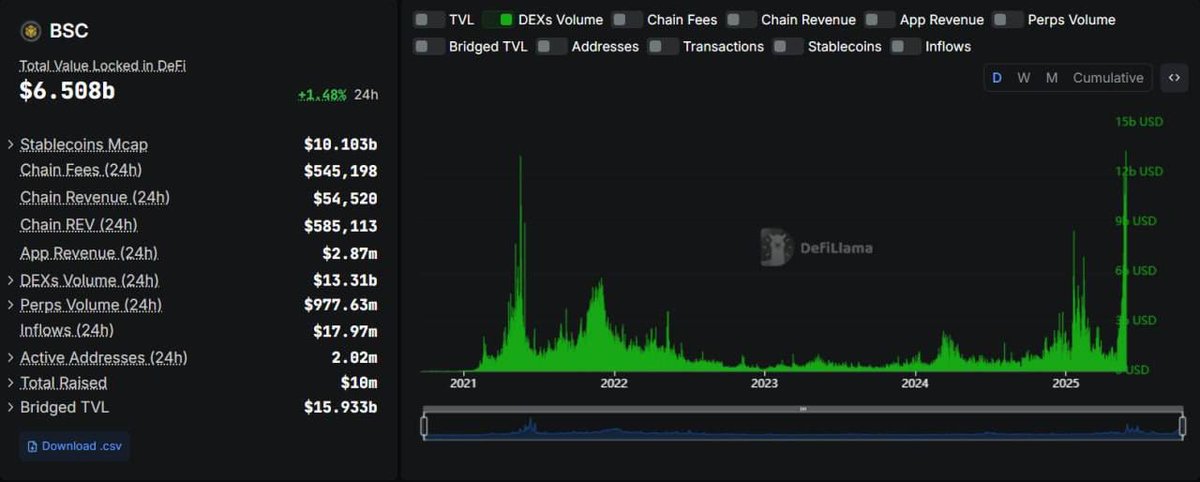Disable the DEXs Volume chart series
Viewport: 1200px width, 482px height.
(498, 20)
